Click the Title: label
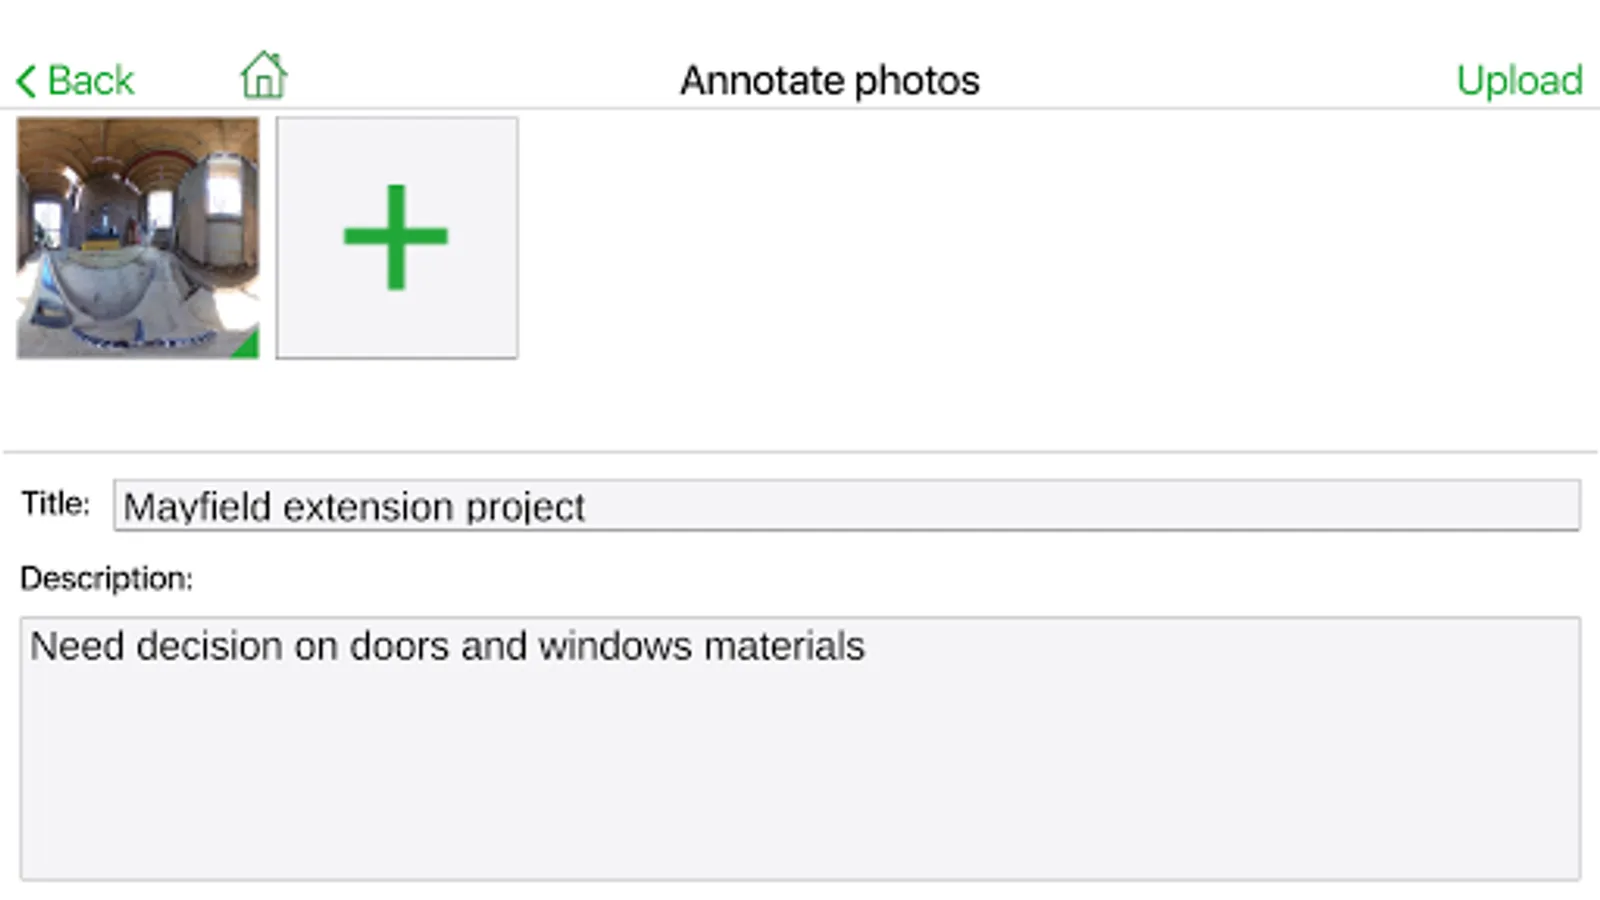 click(x=56, y=503)
